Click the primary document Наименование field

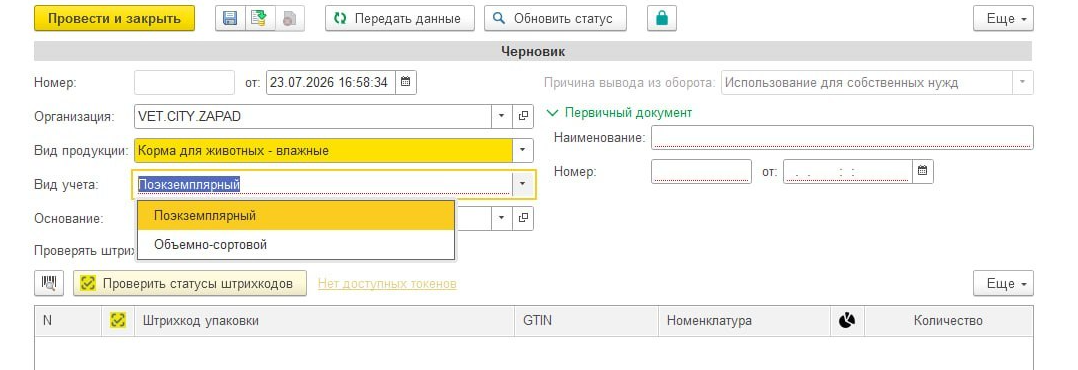pyautogui.click(x=842, y=137)
